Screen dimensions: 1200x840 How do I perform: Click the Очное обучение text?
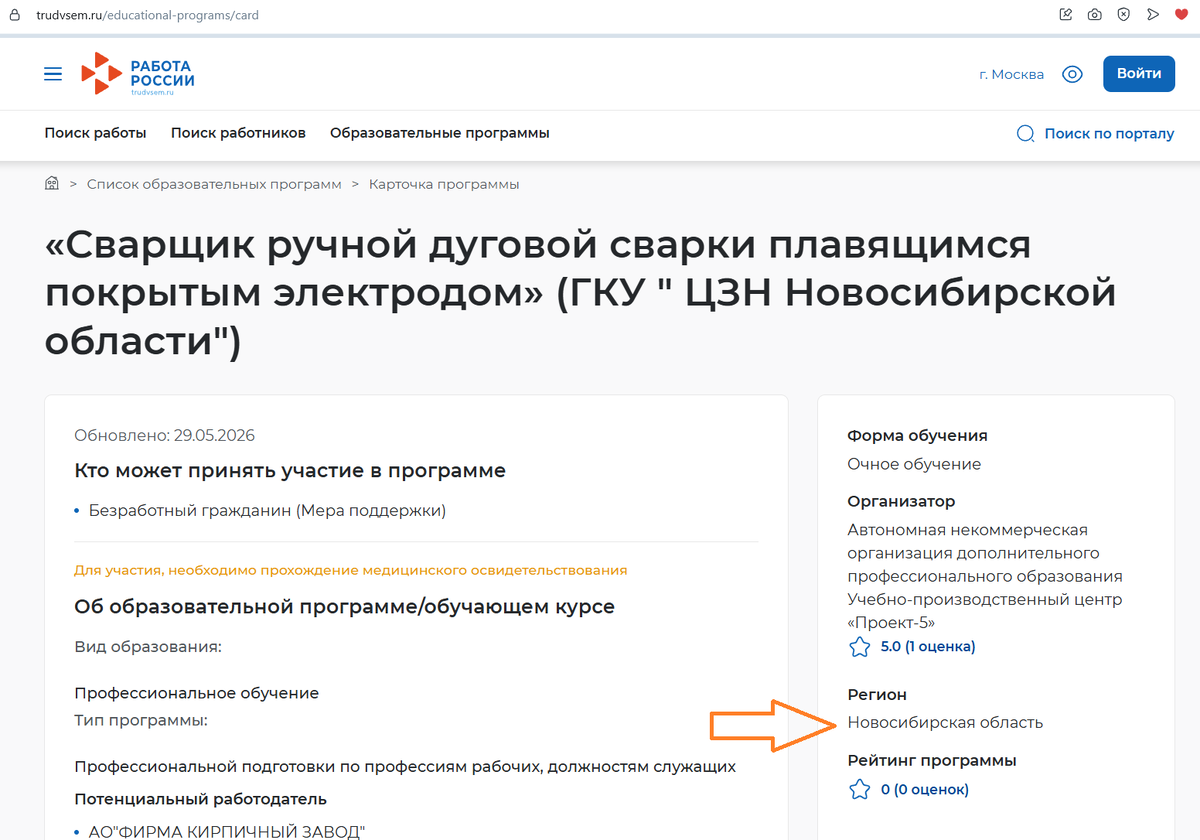click(914, 464)
